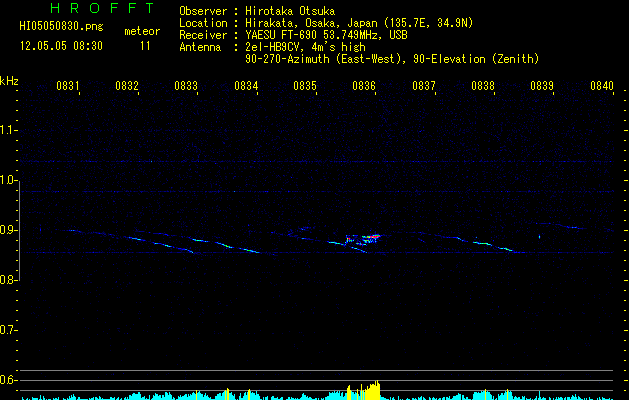The image size is (629, 400).
Task: Click the bright red meteor echo near 0836
Action: [373, 237]
